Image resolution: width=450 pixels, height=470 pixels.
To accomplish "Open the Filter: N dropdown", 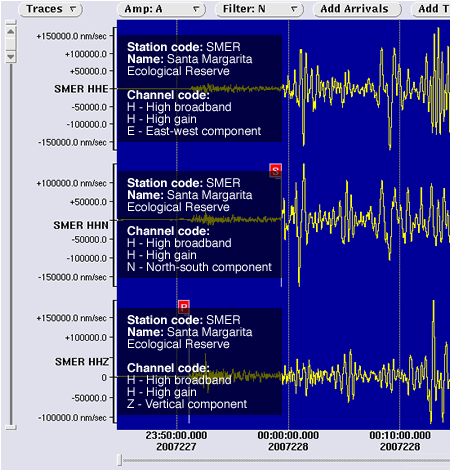I will tap(259, 9).
